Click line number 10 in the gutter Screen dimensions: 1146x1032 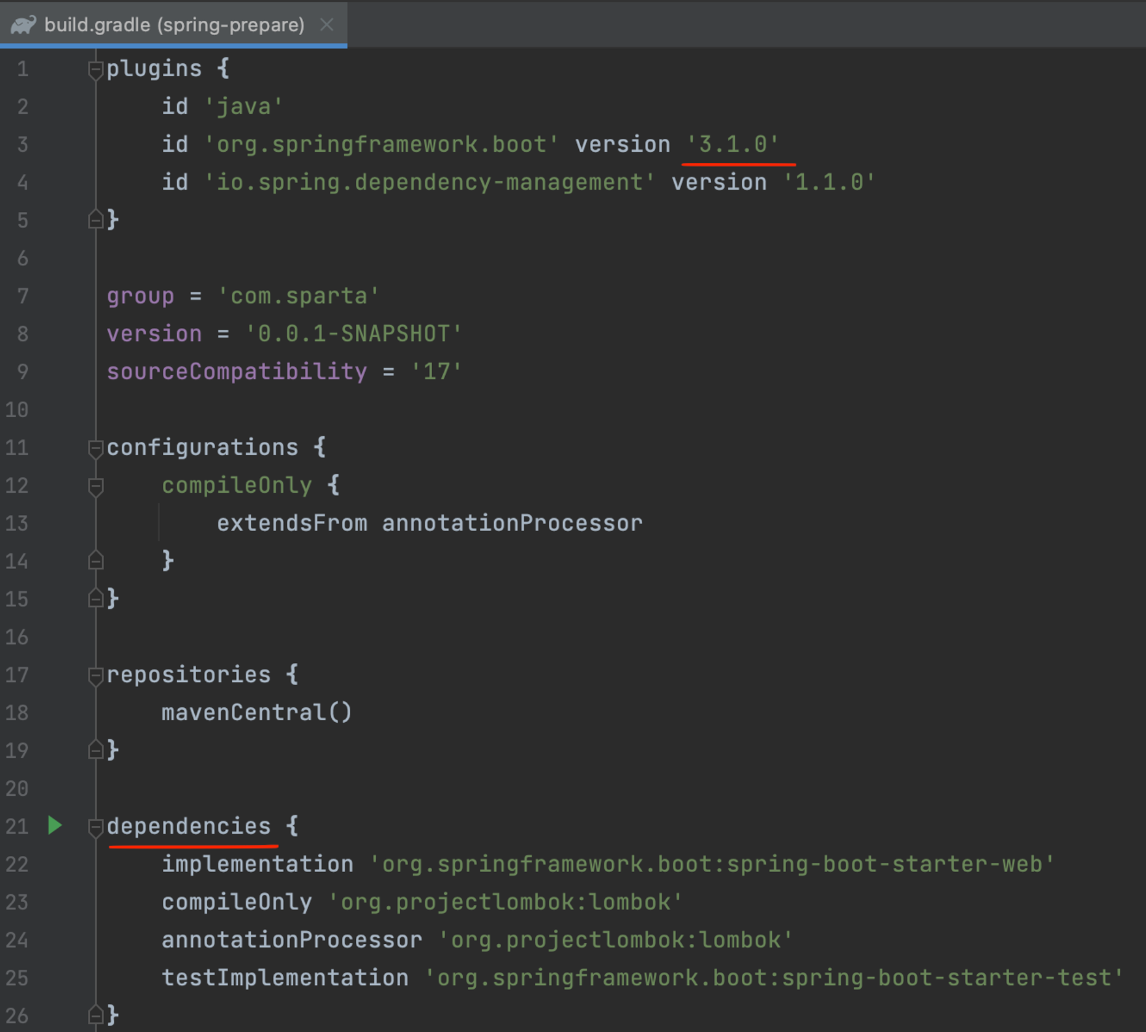17,409
